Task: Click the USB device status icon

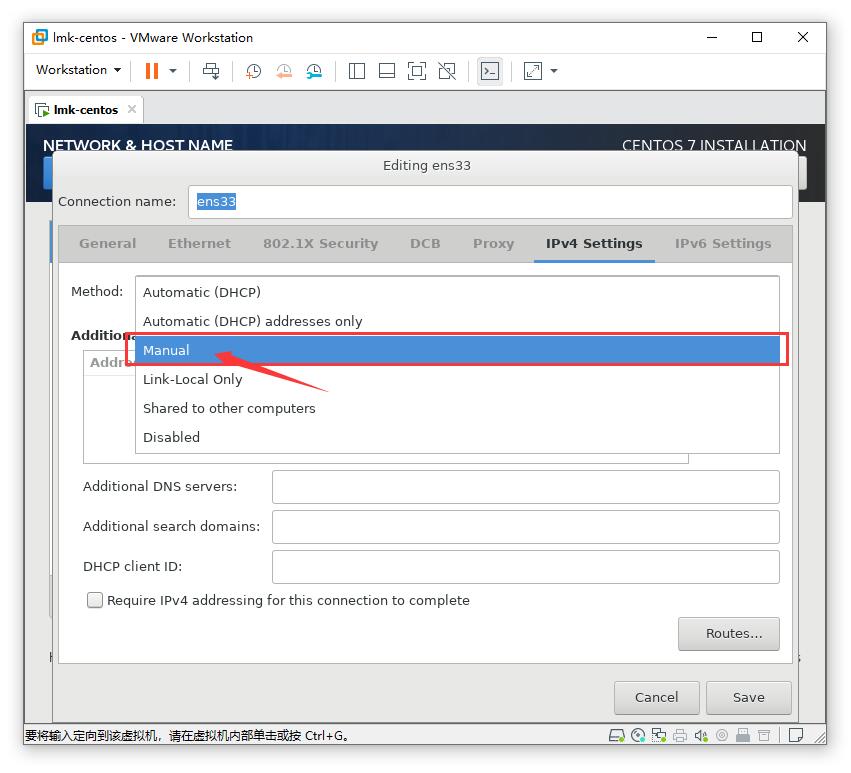Action: [x=742, y=736]
